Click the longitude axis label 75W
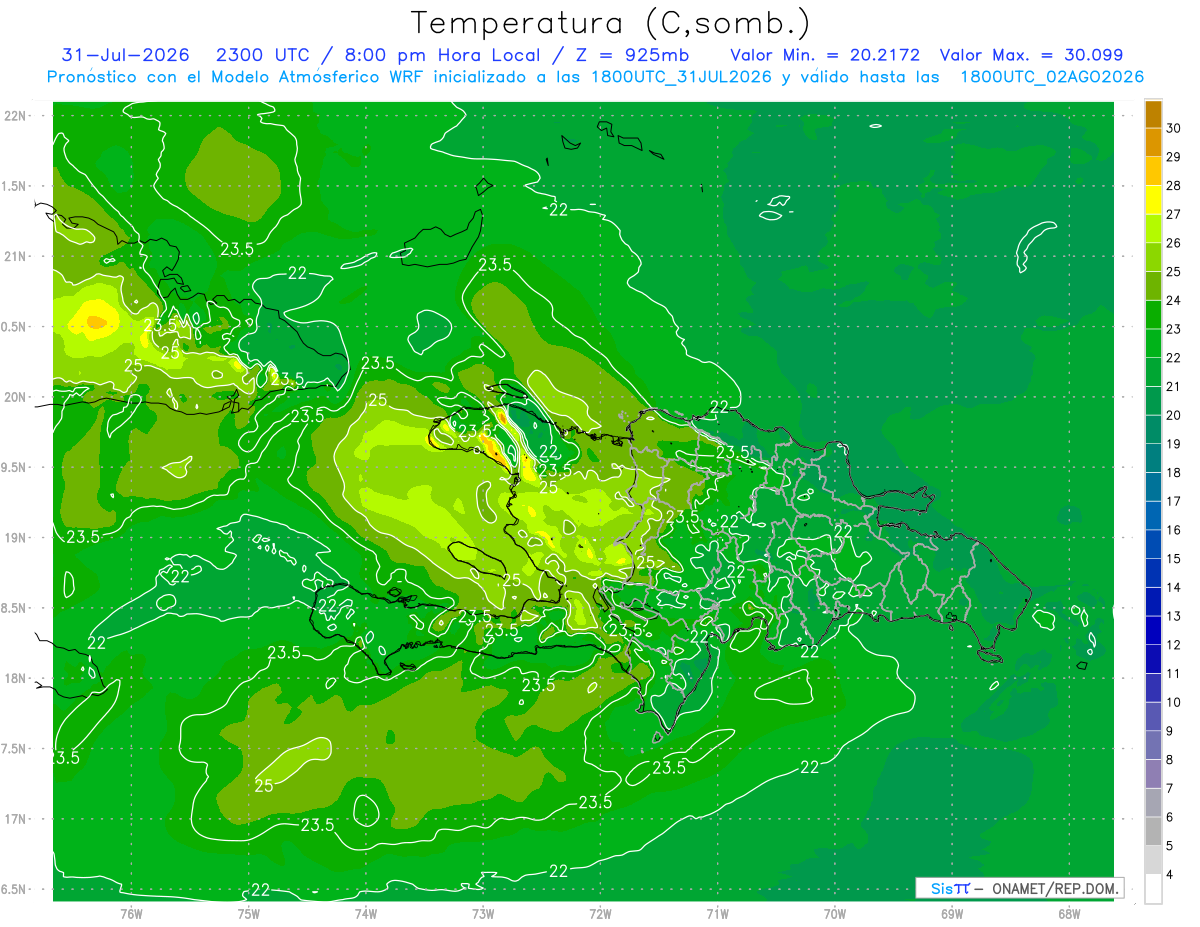Viewport: 1200px width, 927px height. click(x=249, y=913)
